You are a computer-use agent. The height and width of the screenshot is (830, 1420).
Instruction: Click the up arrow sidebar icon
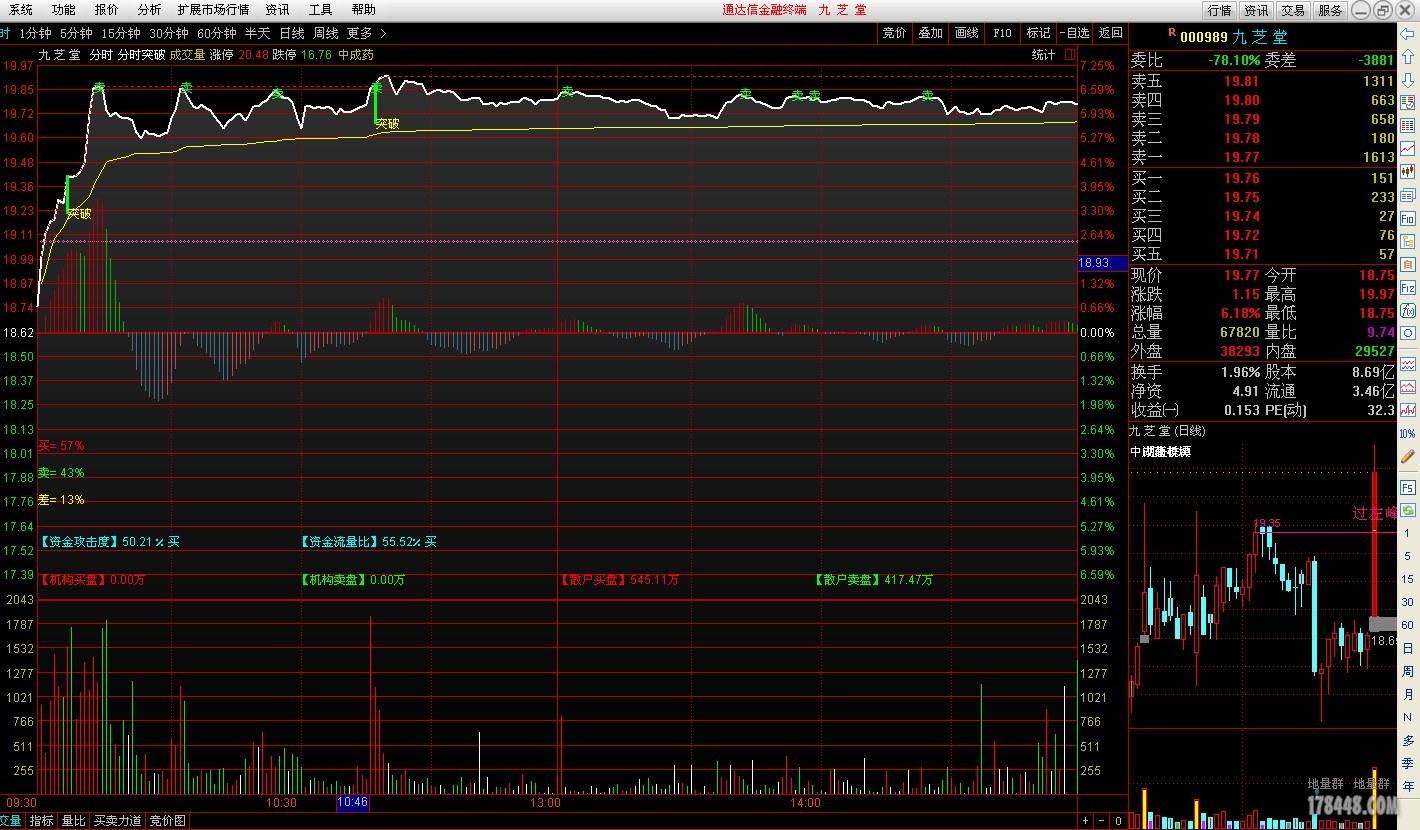(1408, 56)
